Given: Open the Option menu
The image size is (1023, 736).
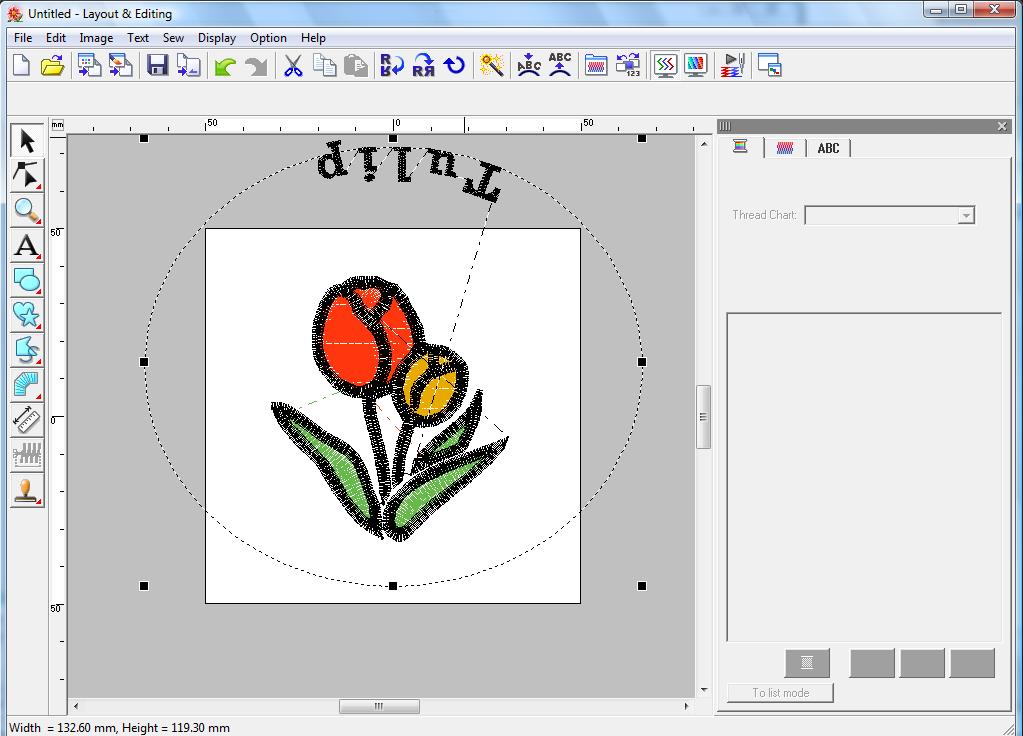Looking at the screenshot, I should point(268,38).
